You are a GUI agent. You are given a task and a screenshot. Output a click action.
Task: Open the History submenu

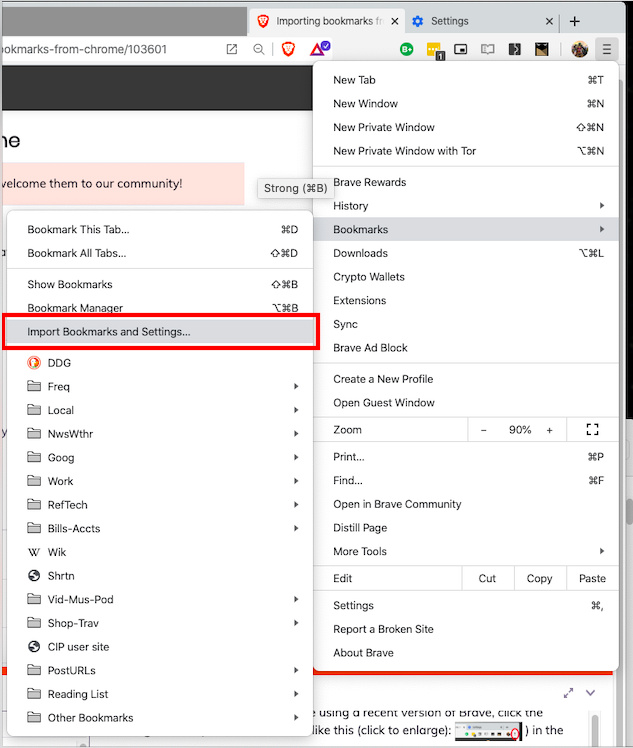tap(466, 206)
